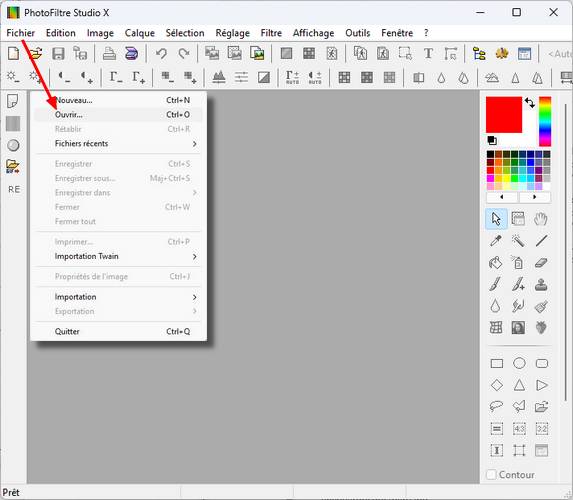Select the Pipette eyedropper tool
Viewport: 573px width, 500px height.
pos(496,240)
